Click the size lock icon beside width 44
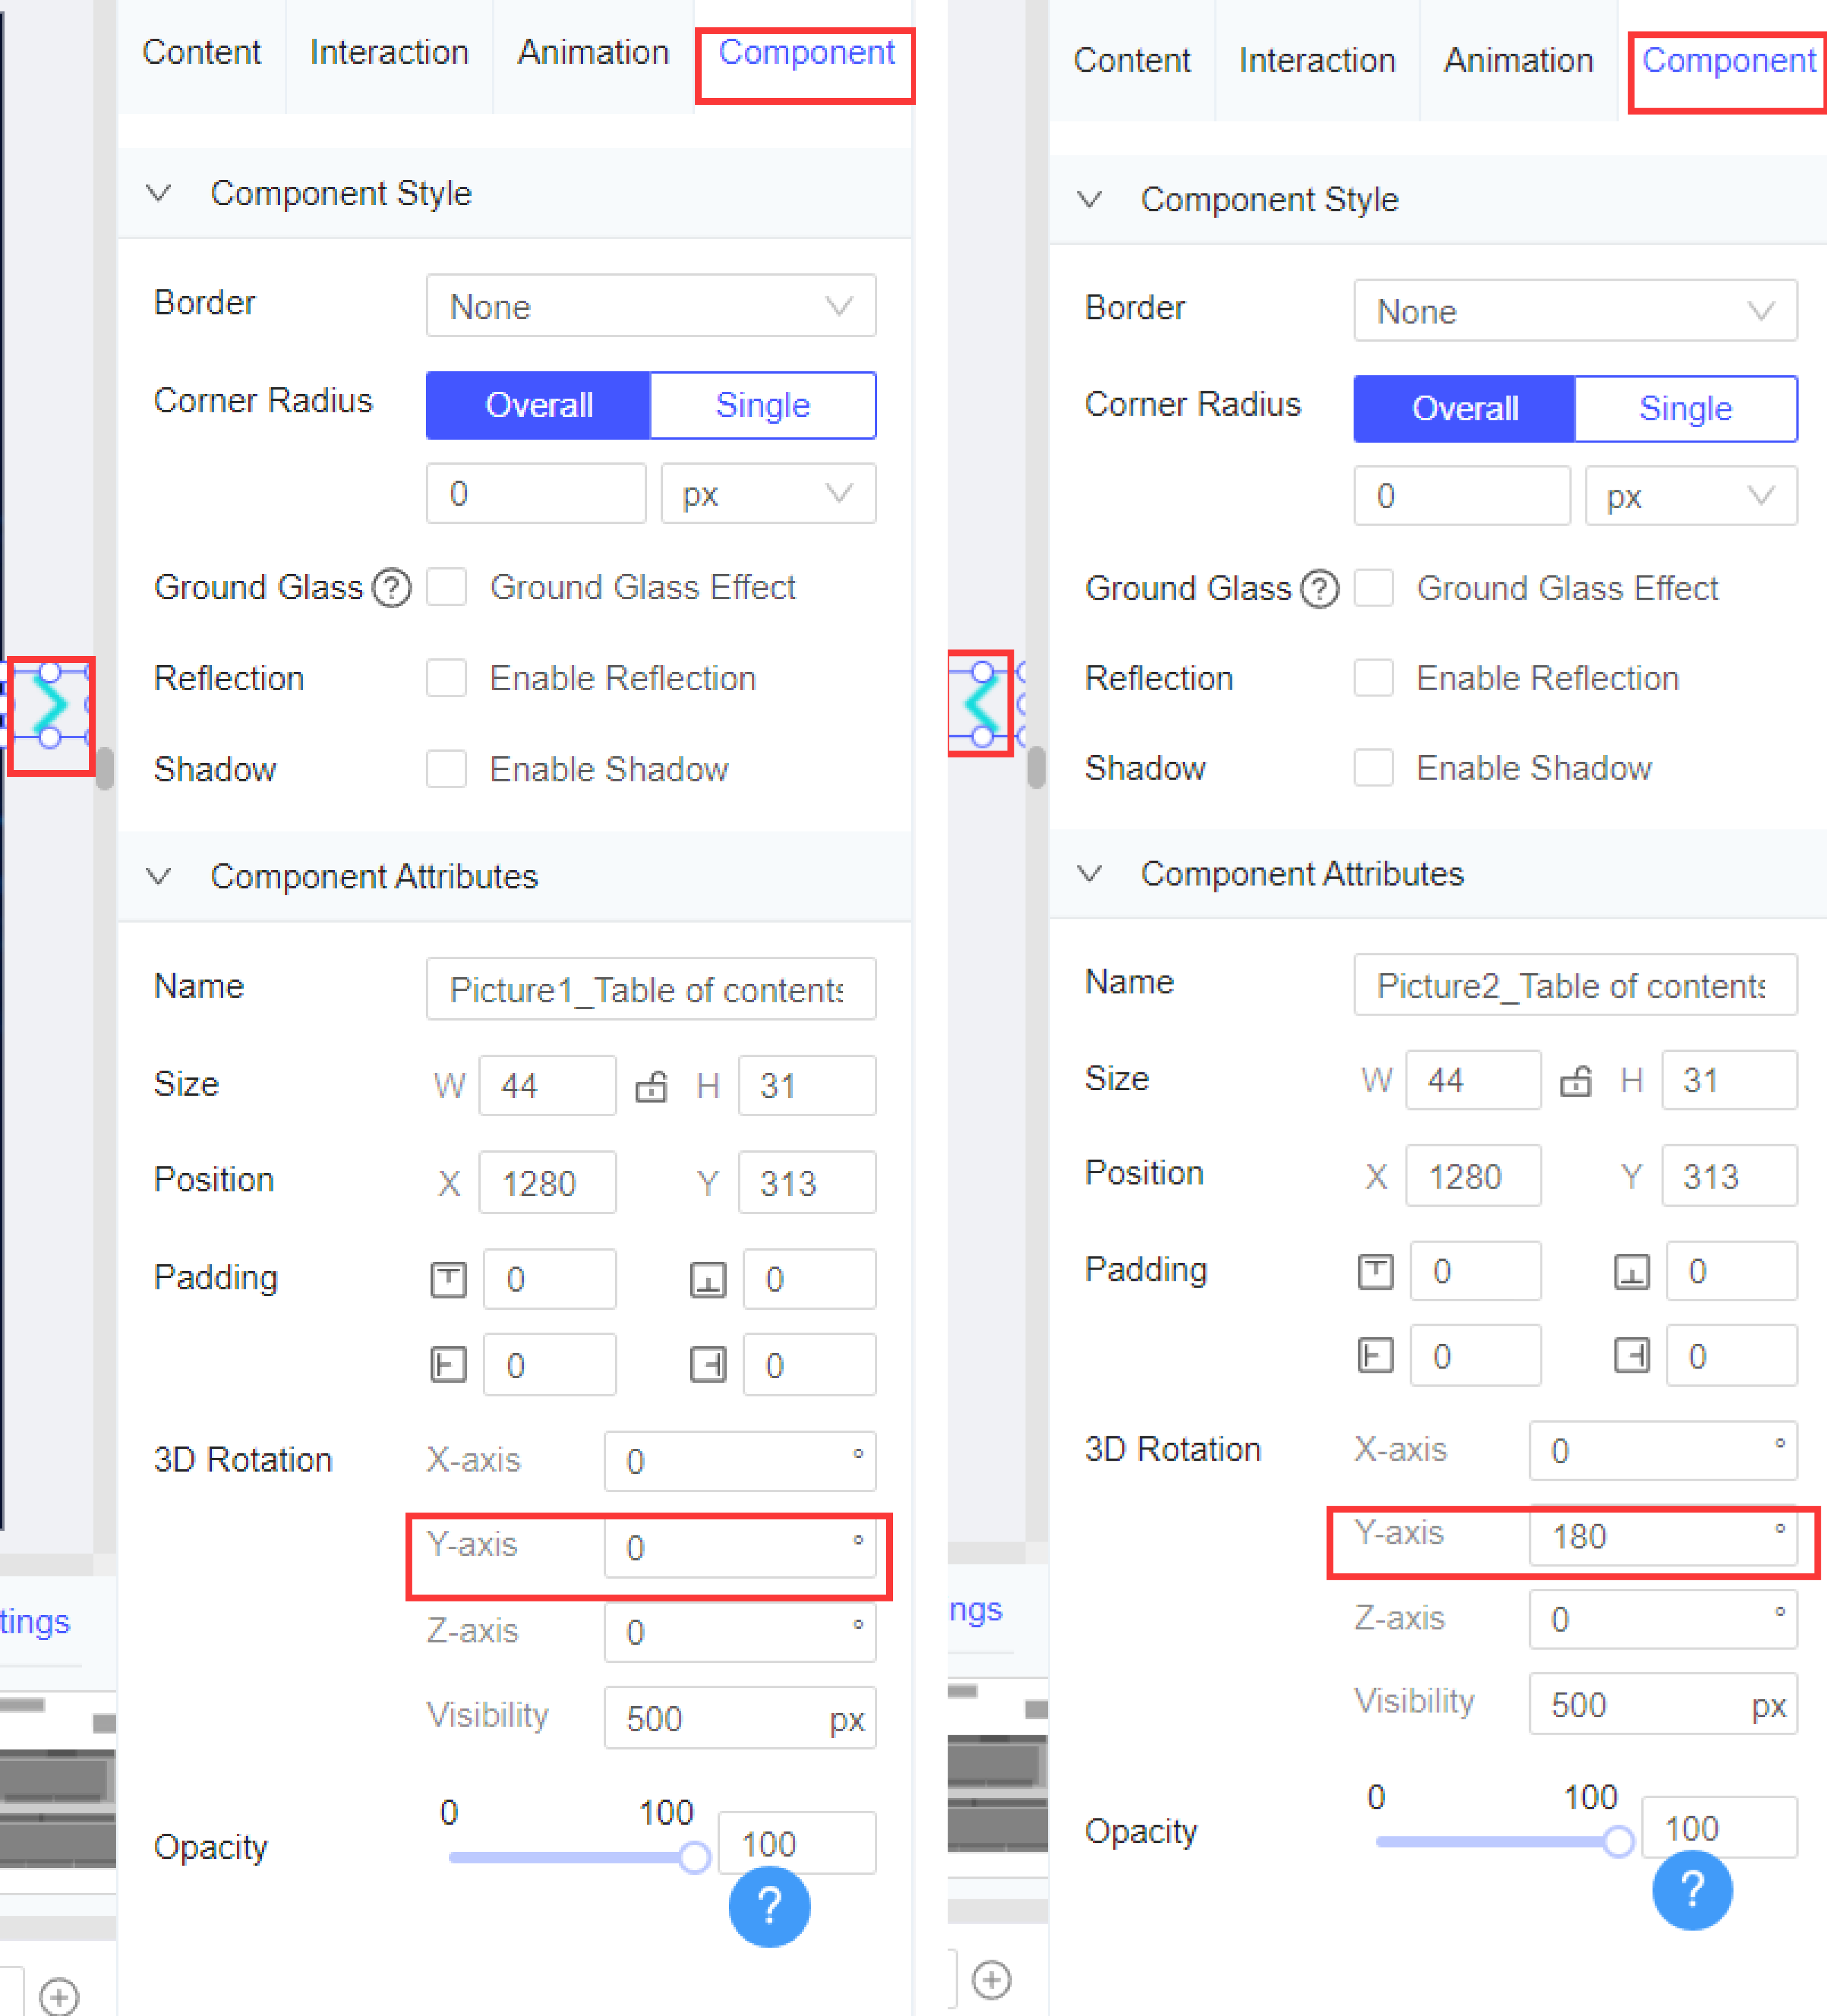Viewport: 1827px width, 2016px height. click(651, 1086)
